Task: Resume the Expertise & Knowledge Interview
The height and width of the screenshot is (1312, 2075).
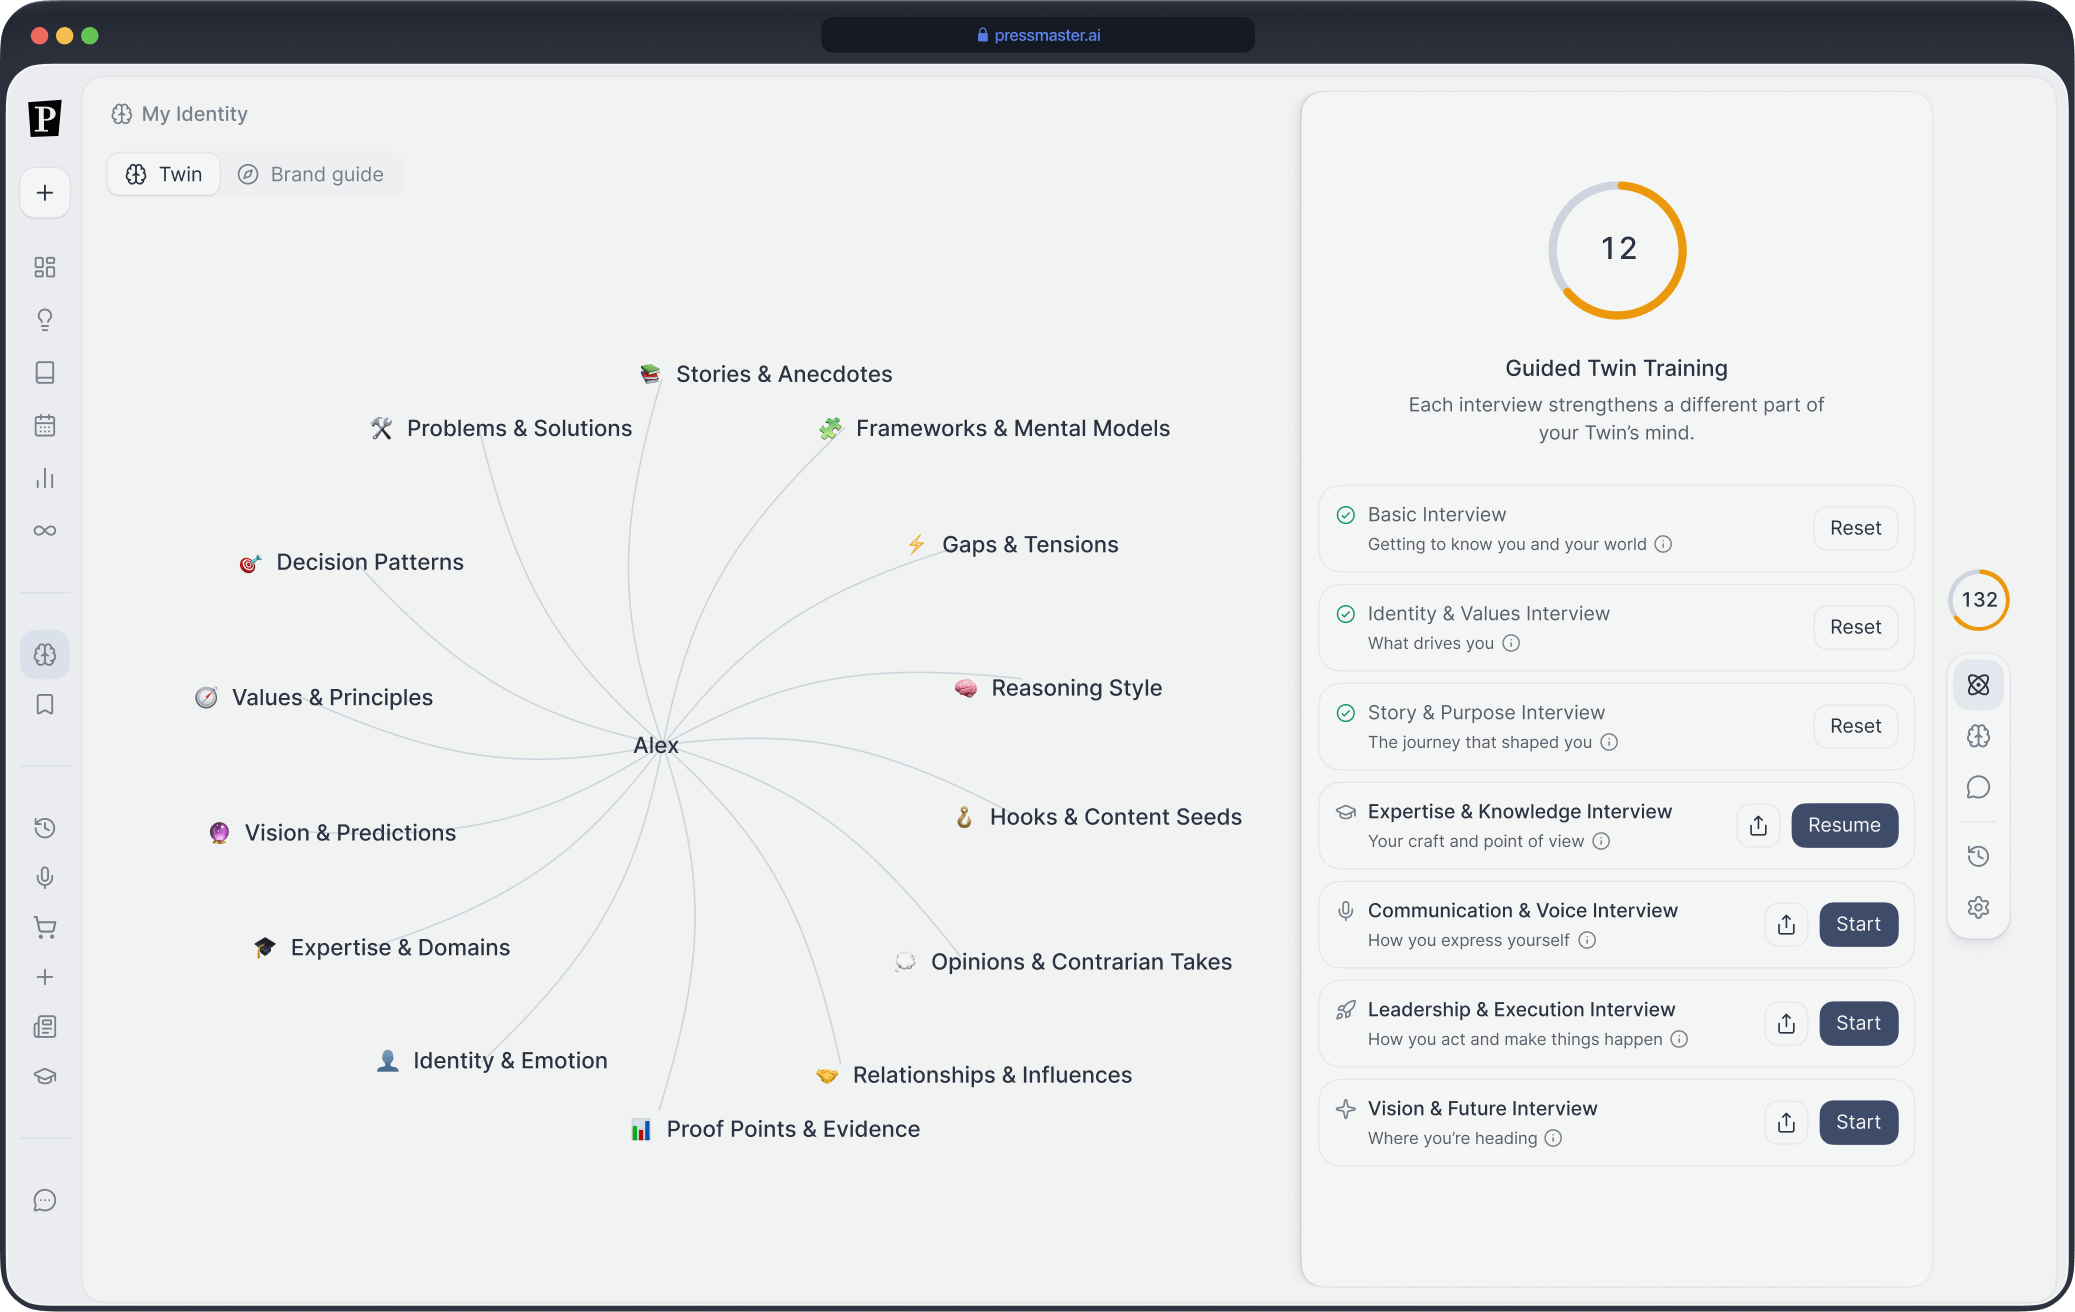Action: [1844, 826]
